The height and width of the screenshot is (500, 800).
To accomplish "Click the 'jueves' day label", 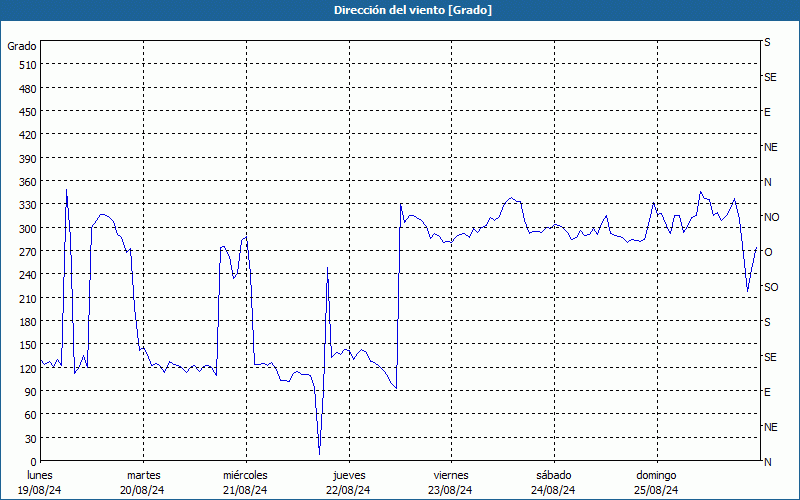I will [349, 475].
